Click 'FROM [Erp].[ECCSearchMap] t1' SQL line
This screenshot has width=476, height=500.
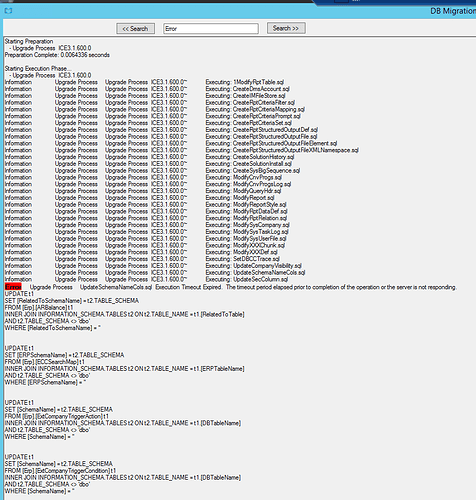tap(45, 362)
